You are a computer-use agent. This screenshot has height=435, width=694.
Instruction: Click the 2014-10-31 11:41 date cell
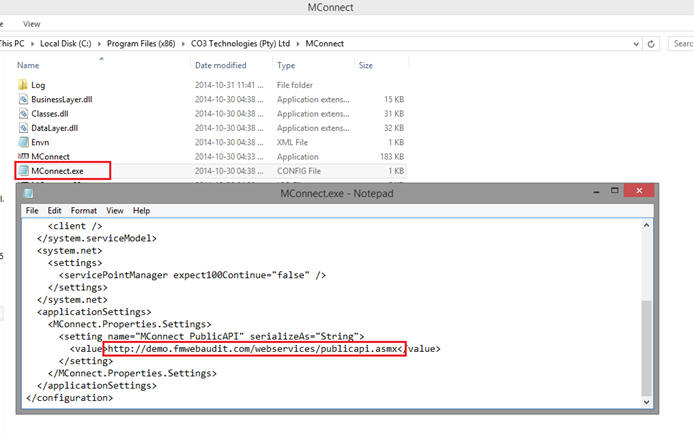(229, 85)
